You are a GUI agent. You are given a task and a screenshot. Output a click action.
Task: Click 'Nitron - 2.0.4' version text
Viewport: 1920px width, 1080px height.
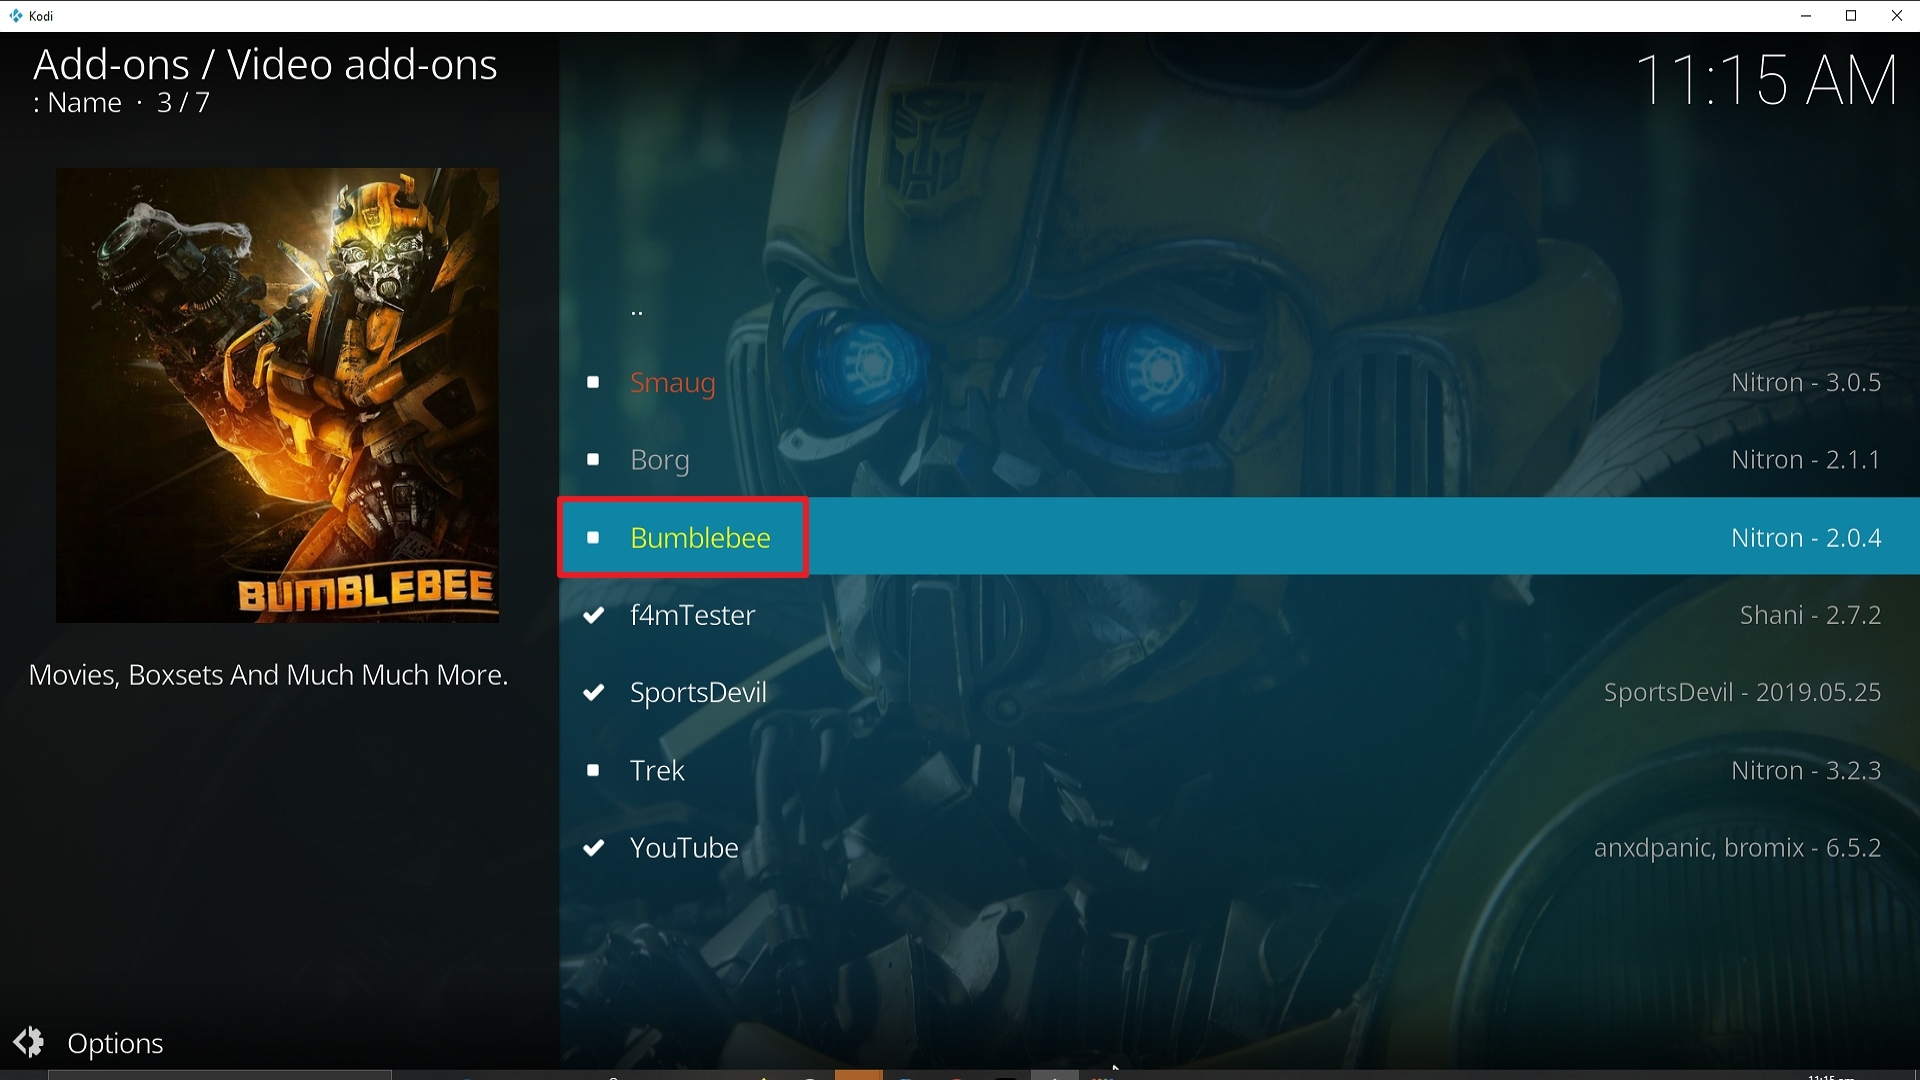click(x=1806, y=537)
